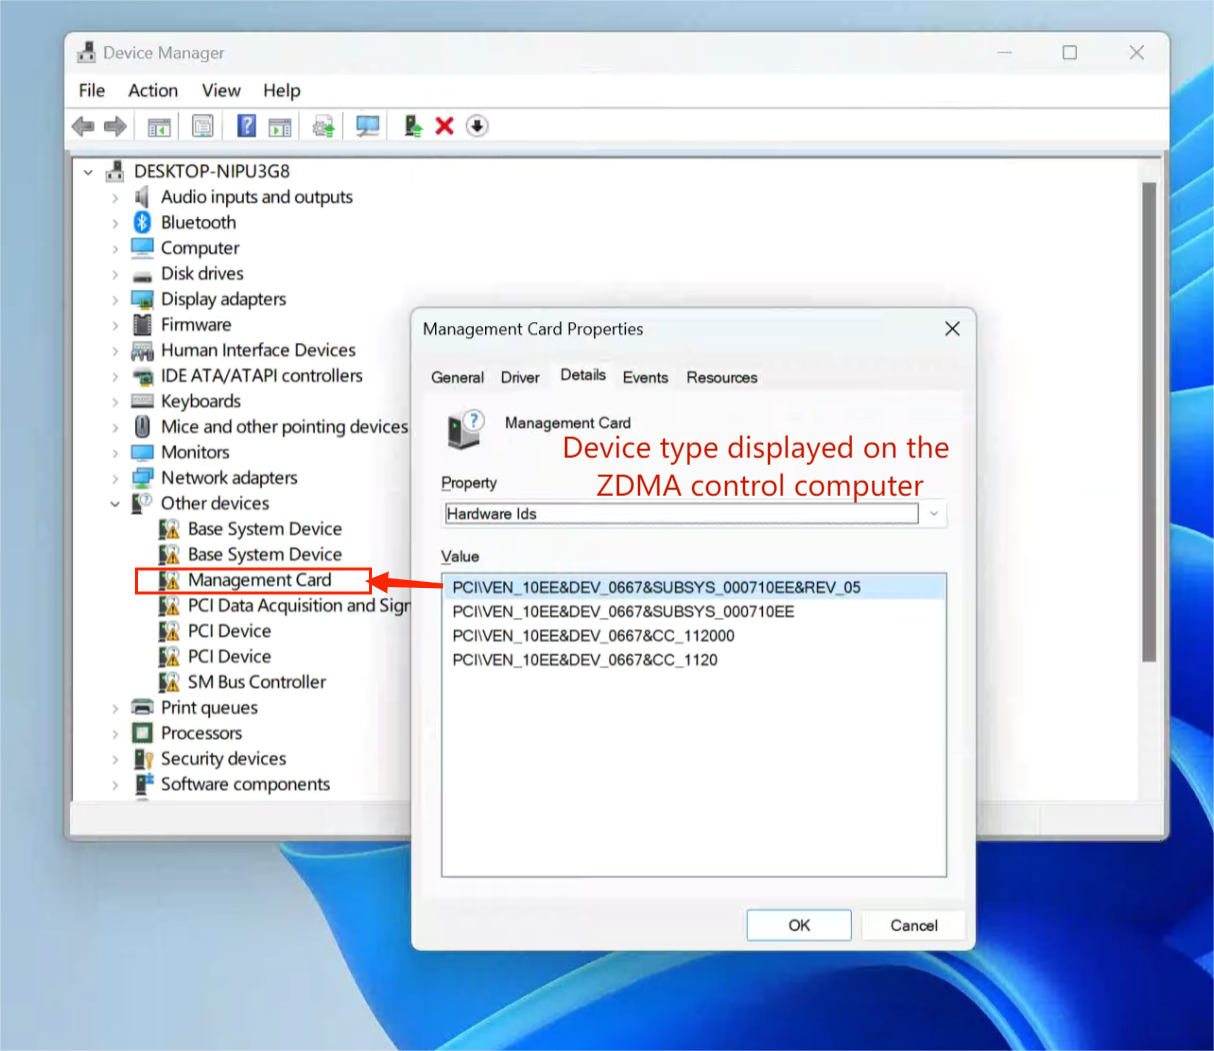Select the PCI Data Acquisition device
Image resolution: width=1214 pixels, height=1051 pixels.
click(x=298, y=606)
